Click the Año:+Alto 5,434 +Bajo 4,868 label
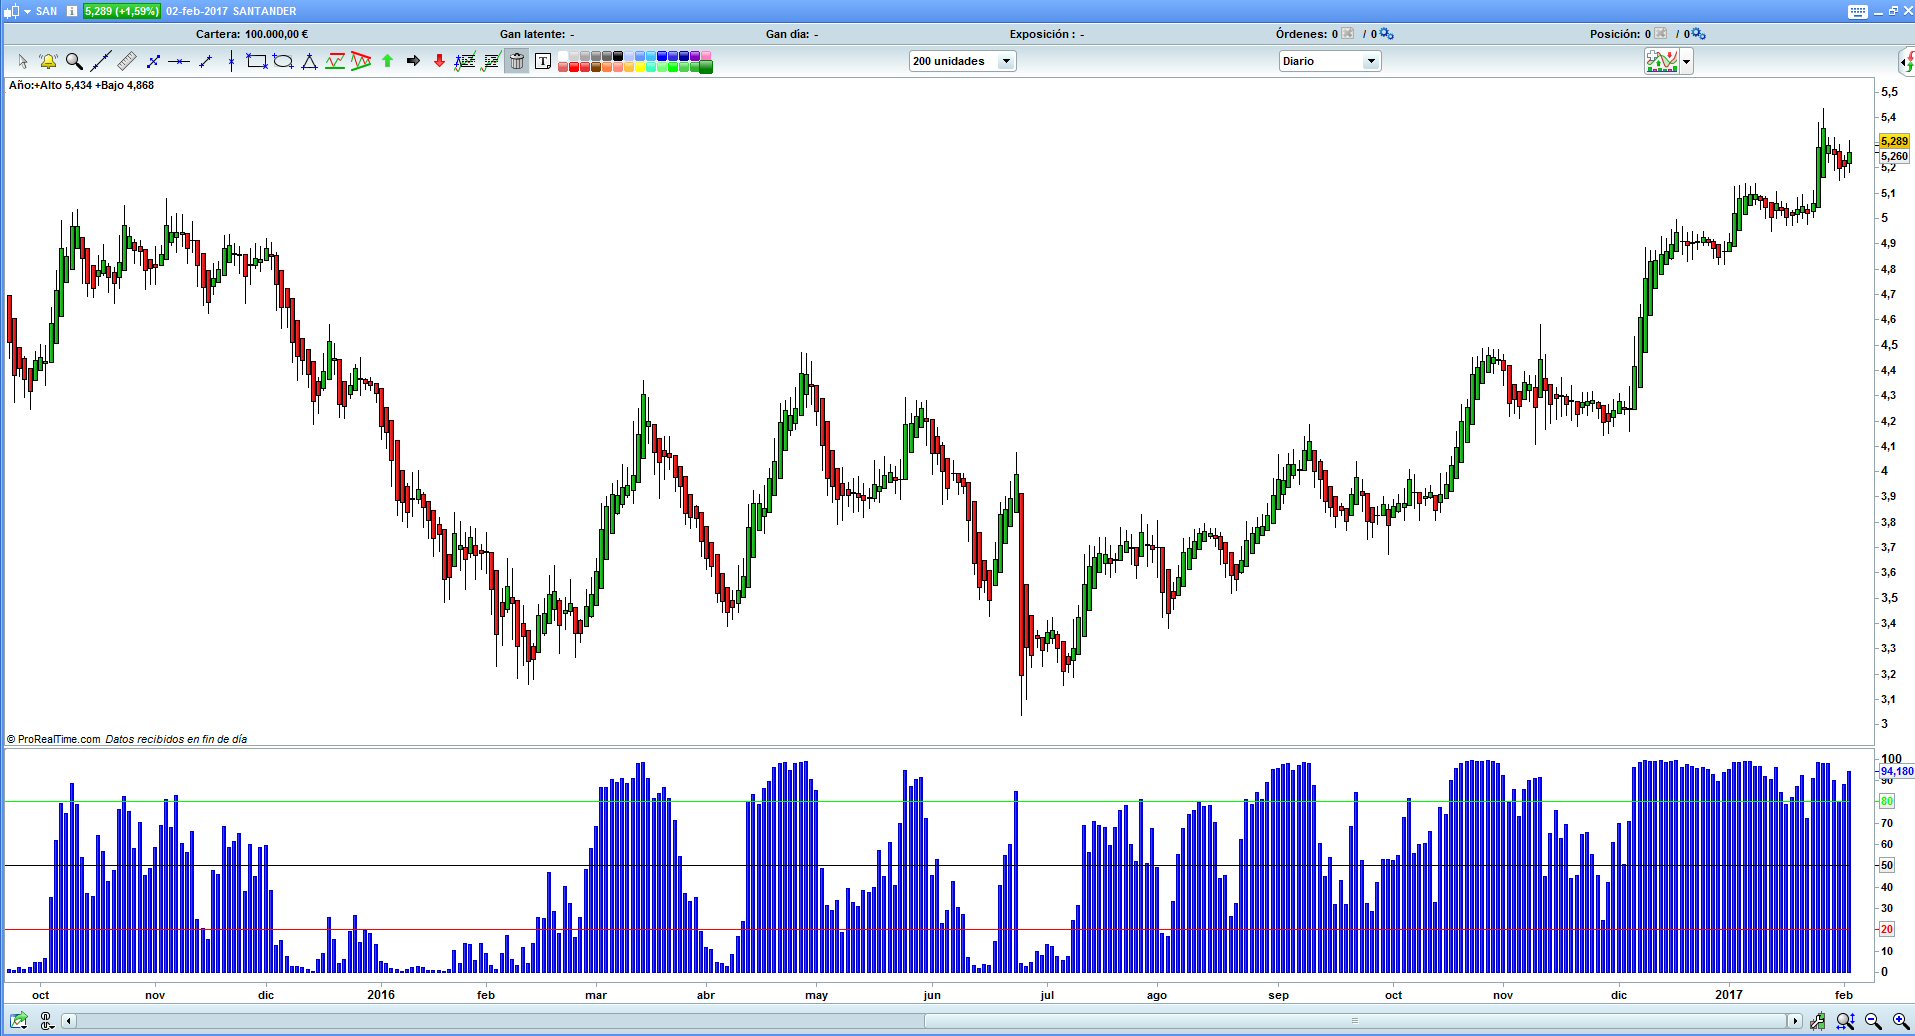1915x1036 pixels. [81, 85]
